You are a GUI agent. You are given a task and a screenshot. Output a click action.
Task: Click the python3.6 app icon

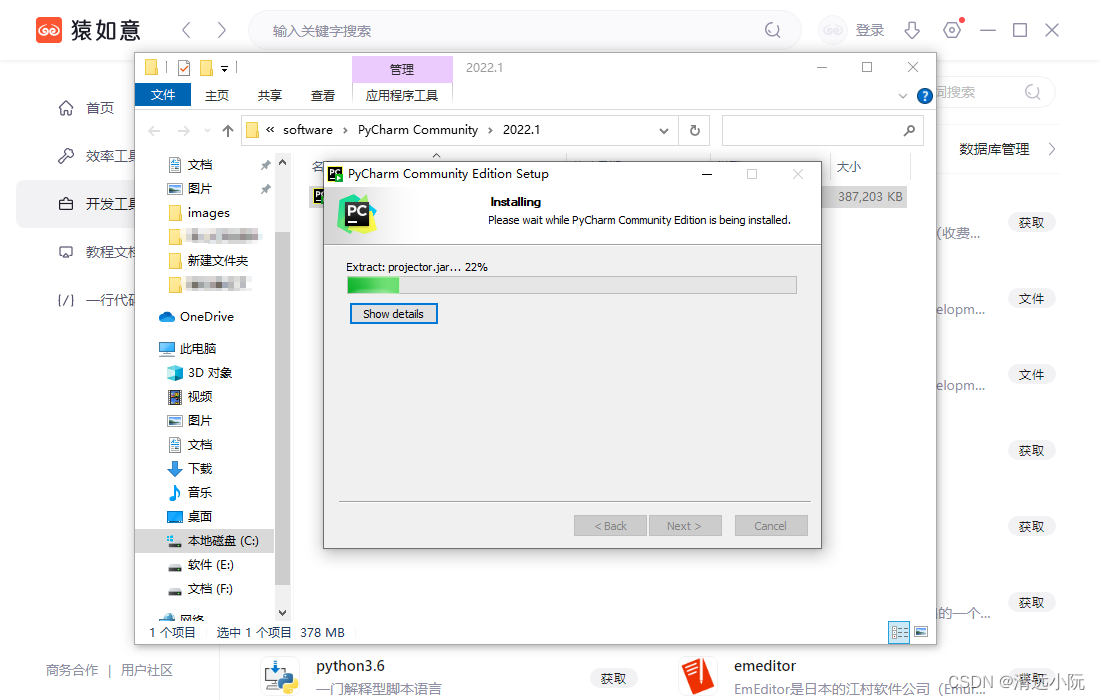(281, 677)
